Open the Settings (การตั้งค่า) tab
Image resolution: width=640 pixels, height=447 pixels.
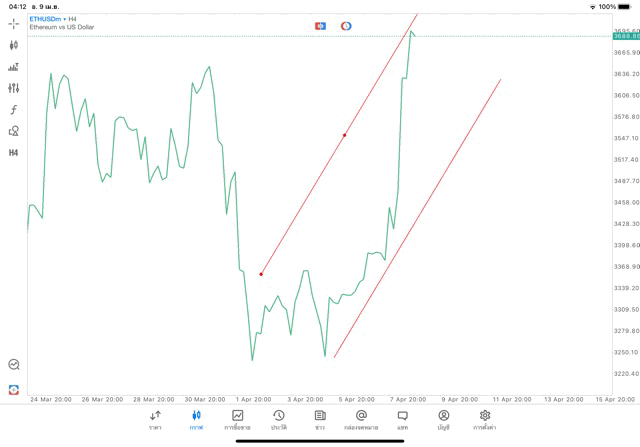(485, 420)
